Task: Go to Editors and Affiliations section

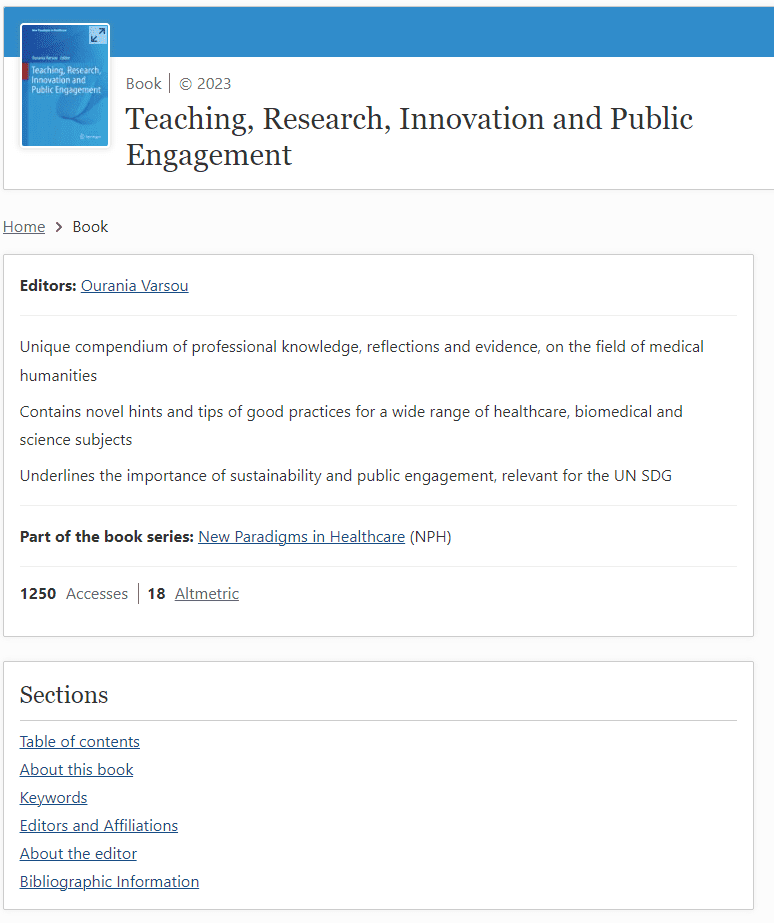Action: tap(99, 826)
